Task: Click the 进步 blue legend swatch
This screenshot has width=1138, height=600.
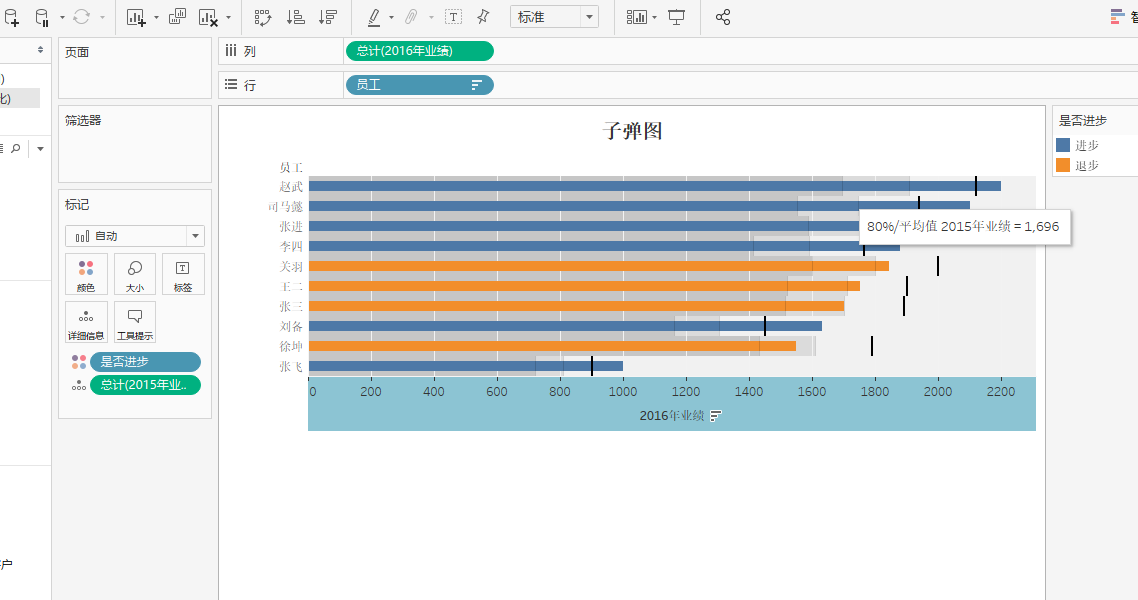Action: [1063, 145]
